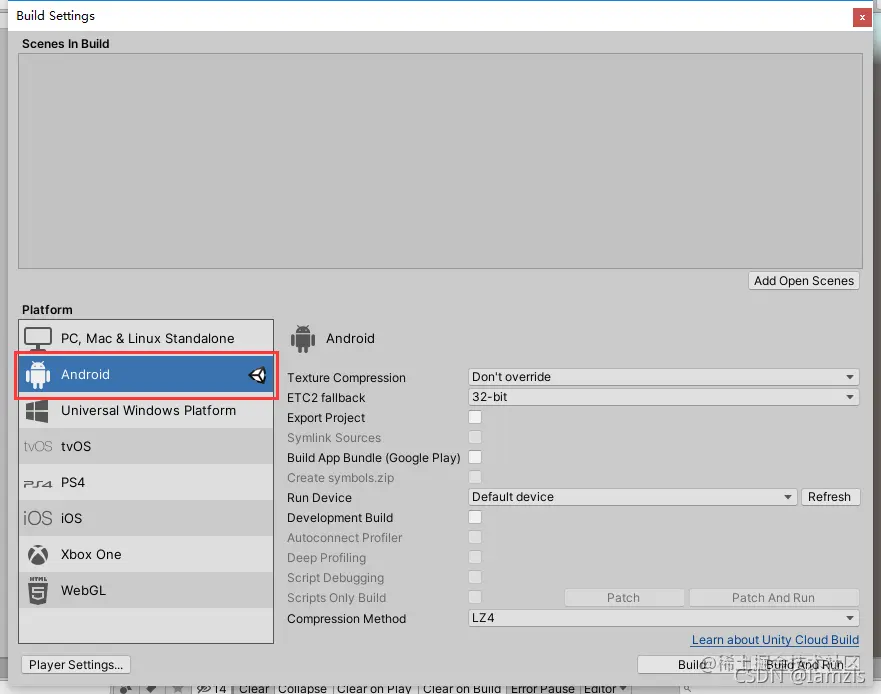This screenshot has width=881, height=694.
Task: Toggle the Script Debugging checkbox
Action: point(475,577)
